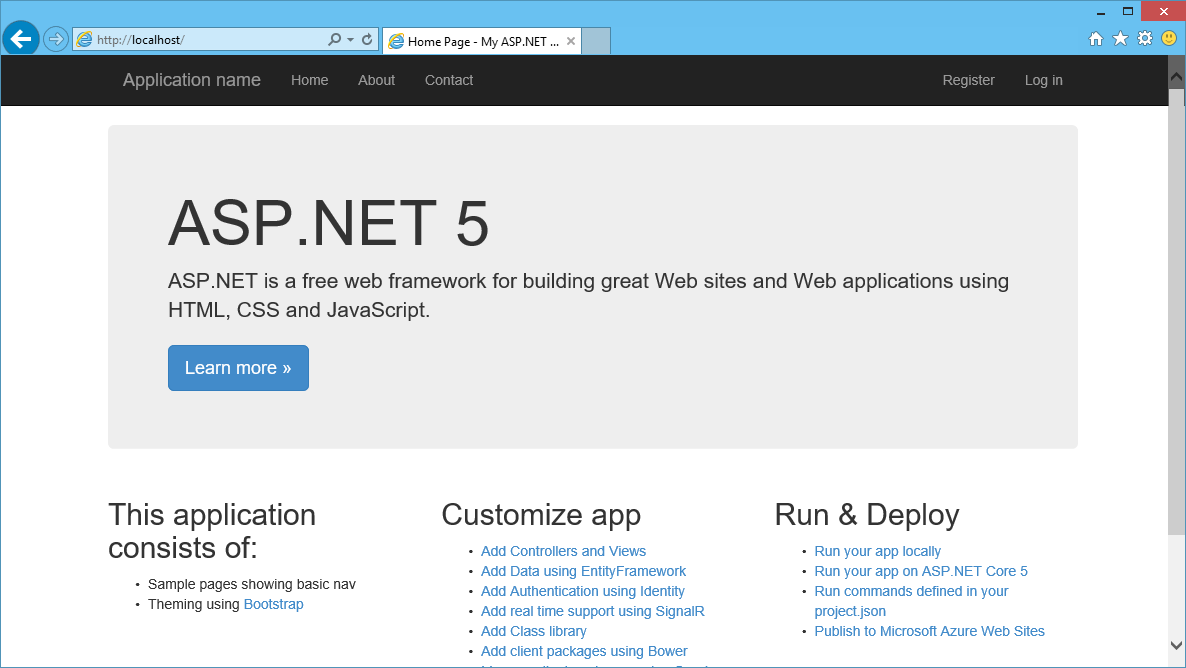Select the Home Page - My ASP.NET tab
Screen dimensions: 1186x668
(x=482, y=42)
